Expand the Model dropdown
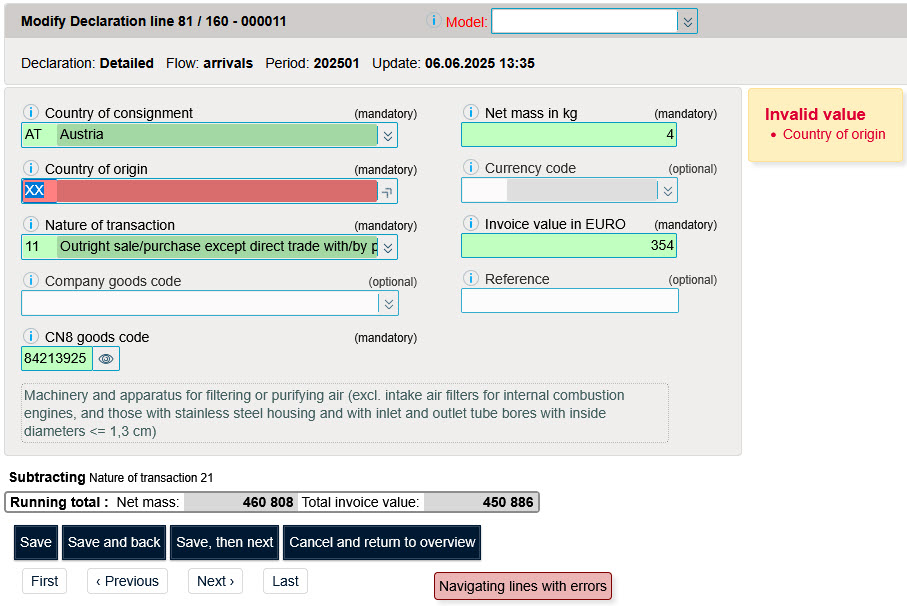This screenshot has width=907, height=606. point(686,22)
